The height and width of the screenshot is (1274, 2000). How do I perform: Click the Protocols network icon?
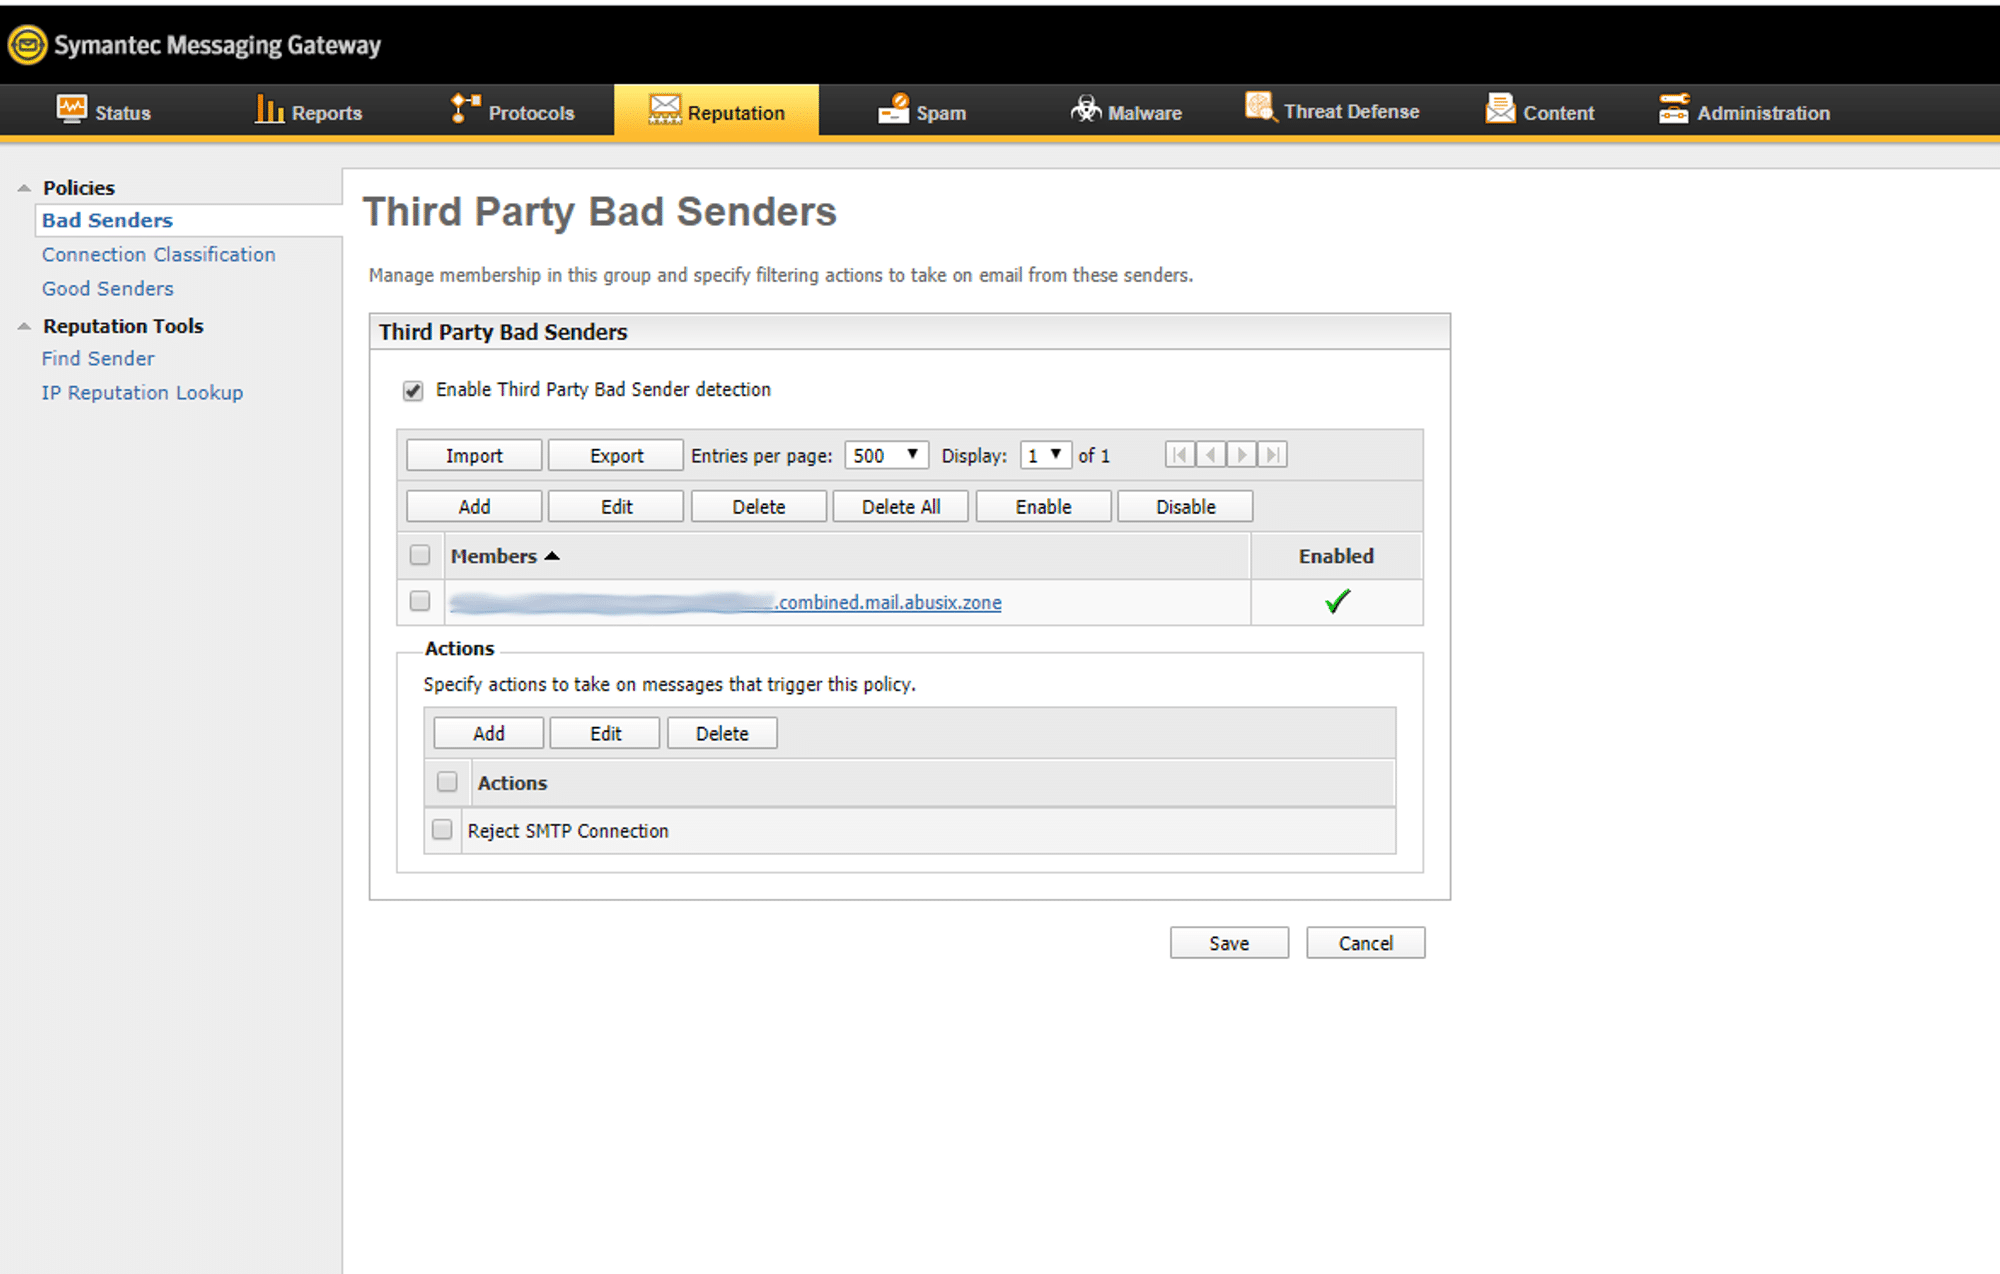pyautogui.click(x=465, y=108)
